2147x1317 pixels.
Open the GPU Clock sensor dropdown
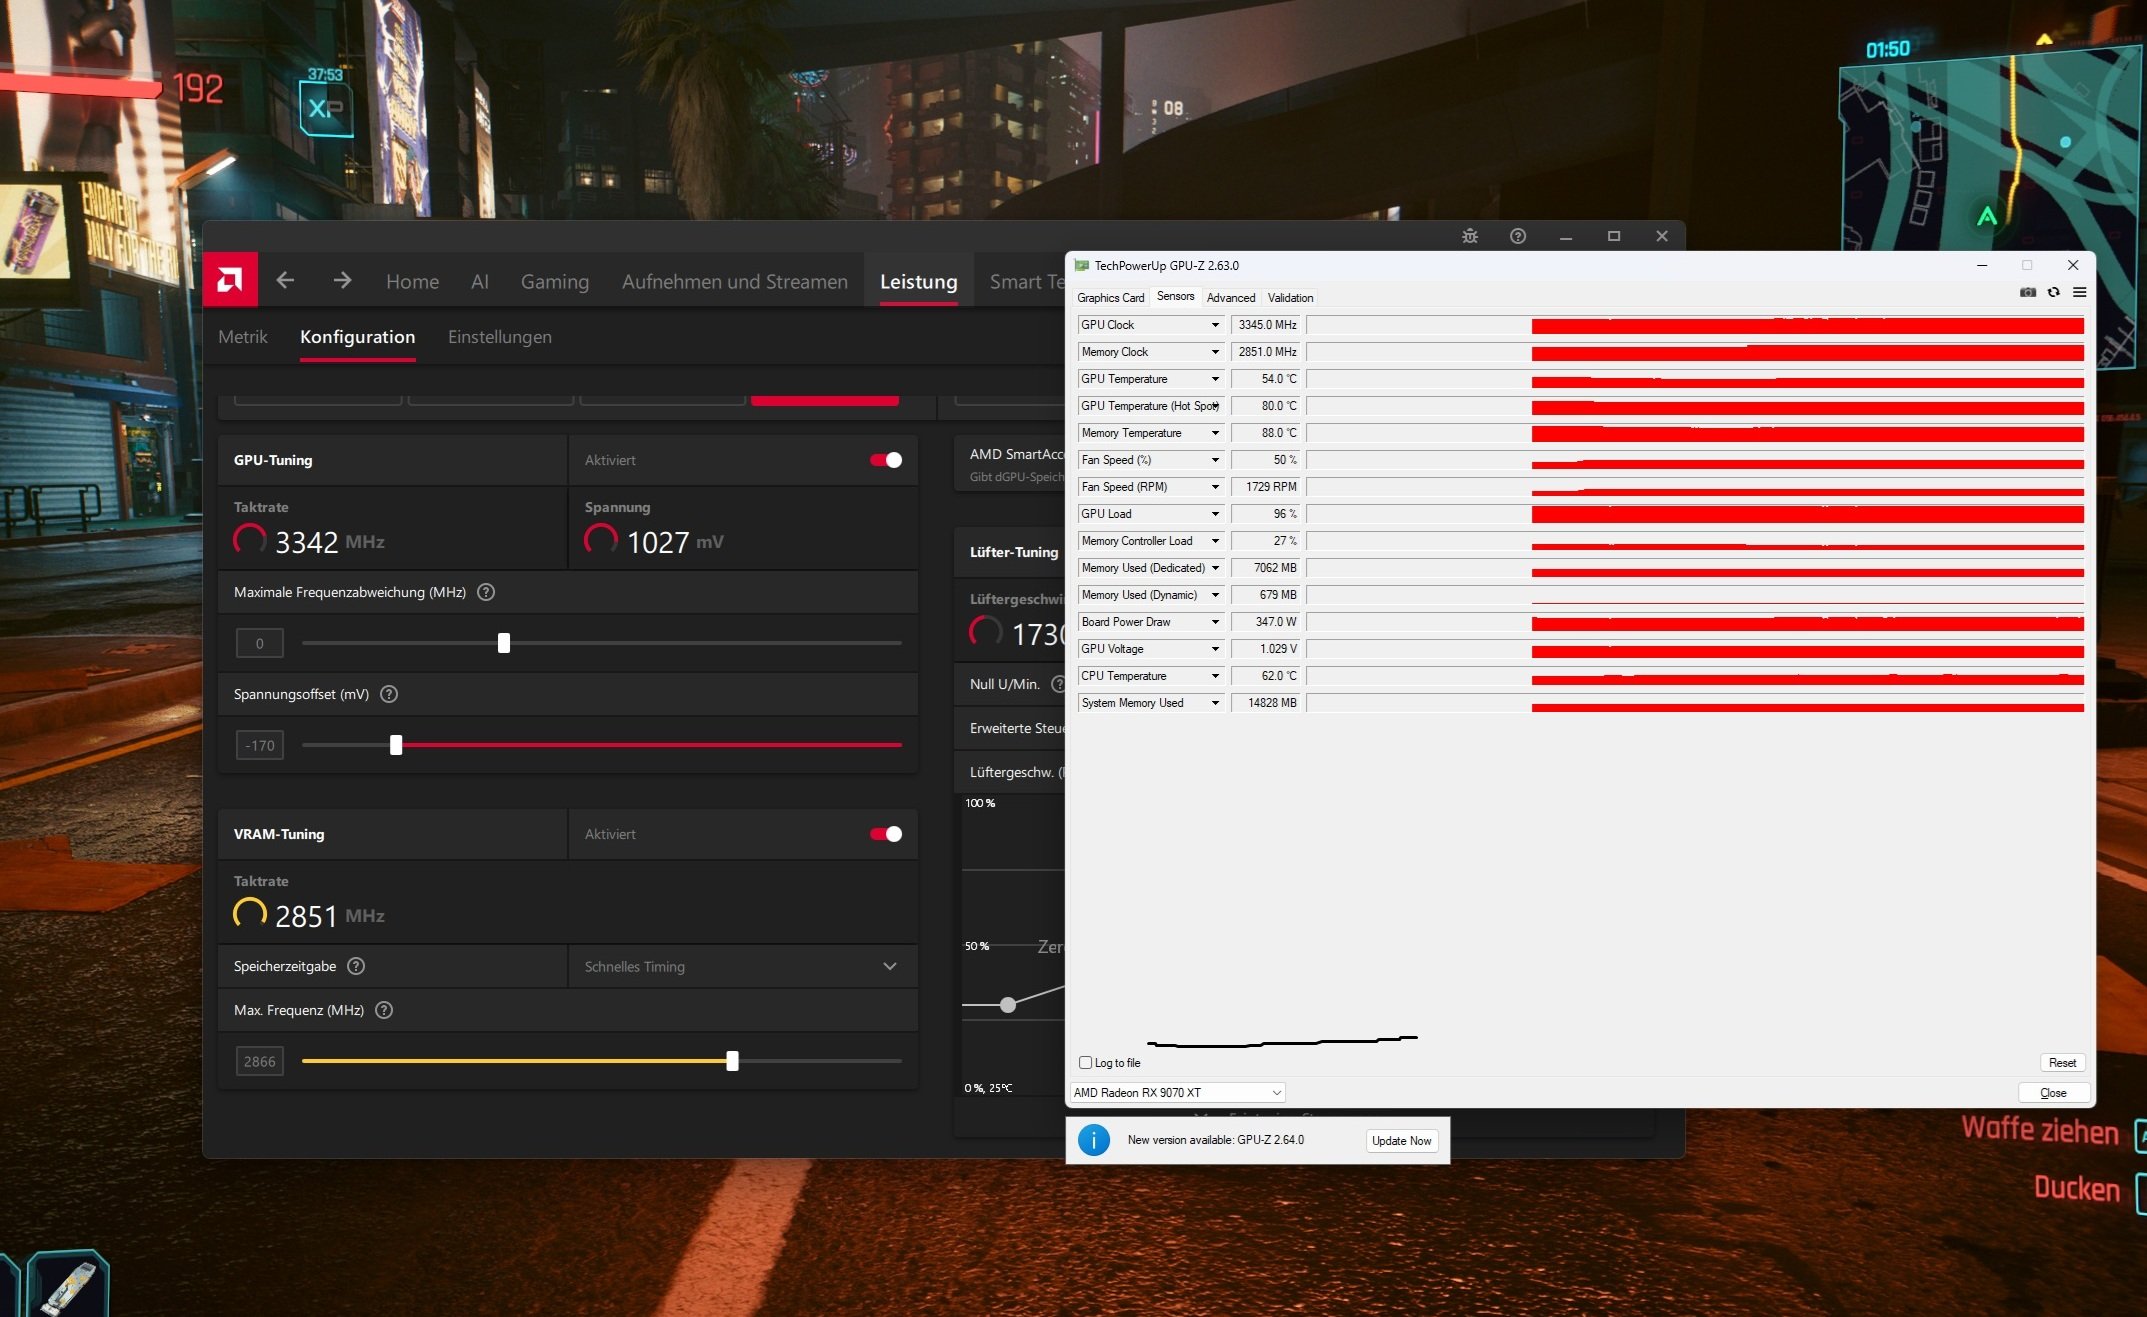coord(1214,325)
